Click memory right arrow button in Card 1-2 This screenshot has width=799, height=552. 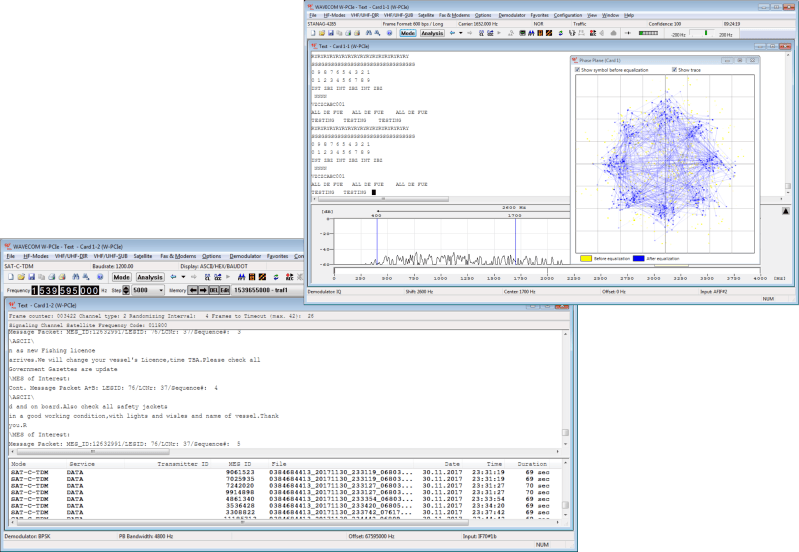(203, 290)
